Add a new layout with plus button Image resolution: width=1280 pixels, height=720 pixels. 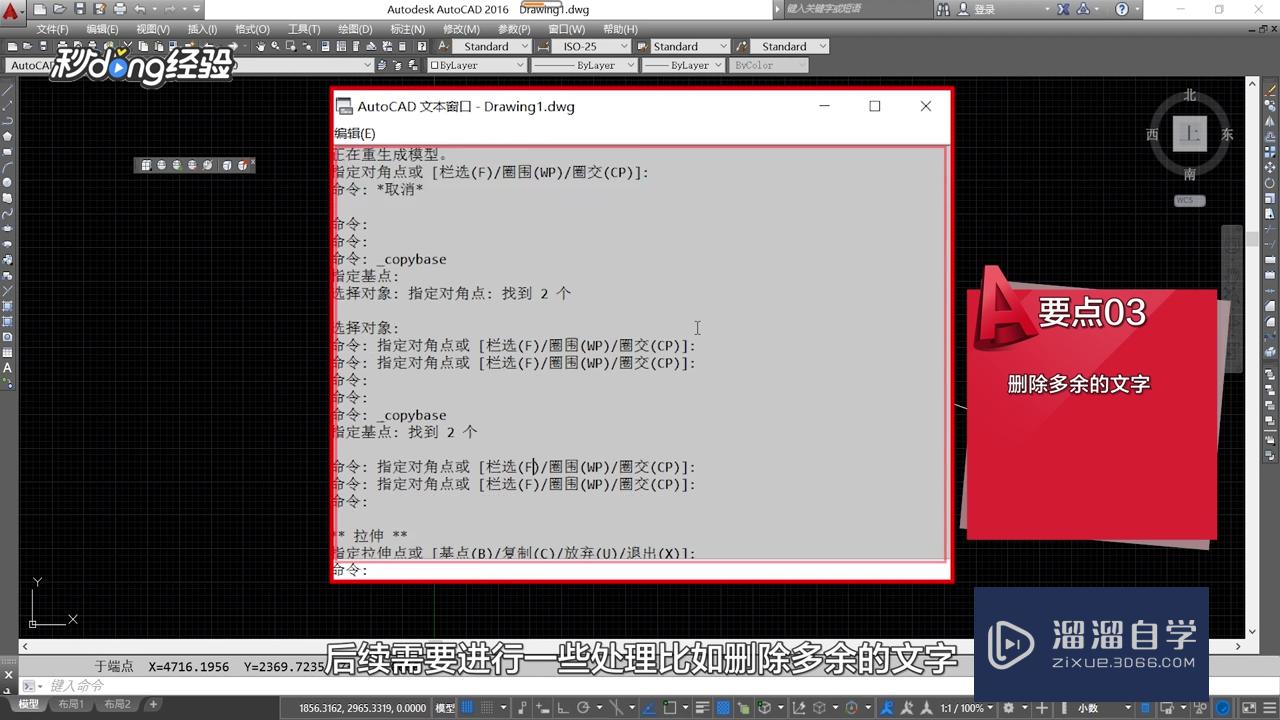tap(153, 705)
